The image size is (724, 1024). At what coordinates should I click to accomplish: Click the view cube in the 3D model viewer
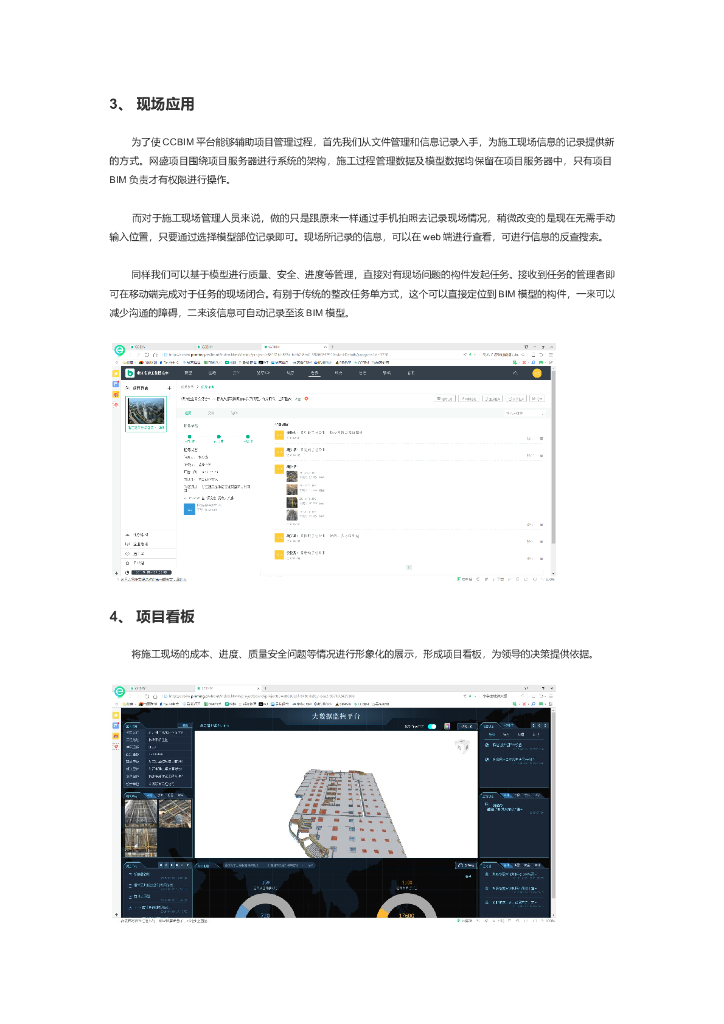(x=462, y=746)
